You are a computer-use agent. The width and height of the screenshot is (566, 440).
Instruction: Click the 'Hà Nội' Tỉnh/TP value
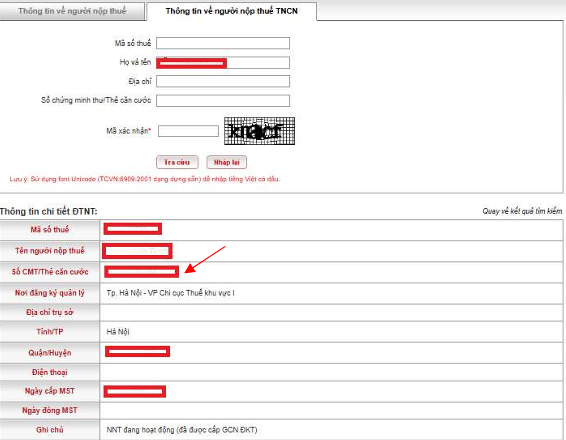pyautogui.click(x=118, y=332)
